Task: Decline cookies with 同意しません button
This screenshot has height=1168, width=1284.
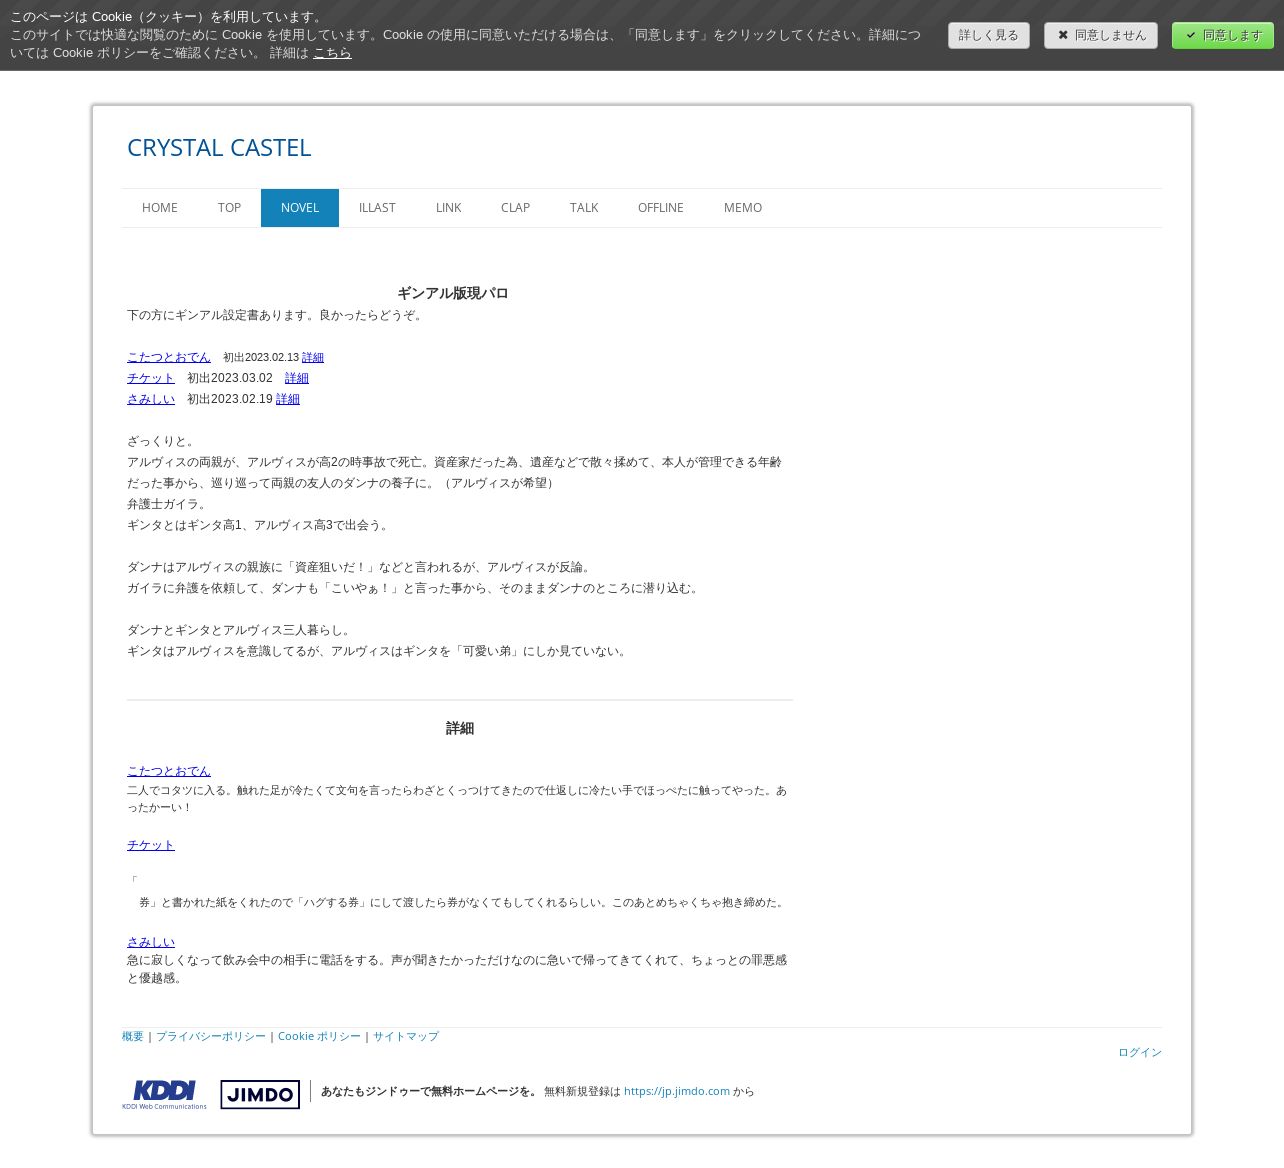Action: [1101, 35]
